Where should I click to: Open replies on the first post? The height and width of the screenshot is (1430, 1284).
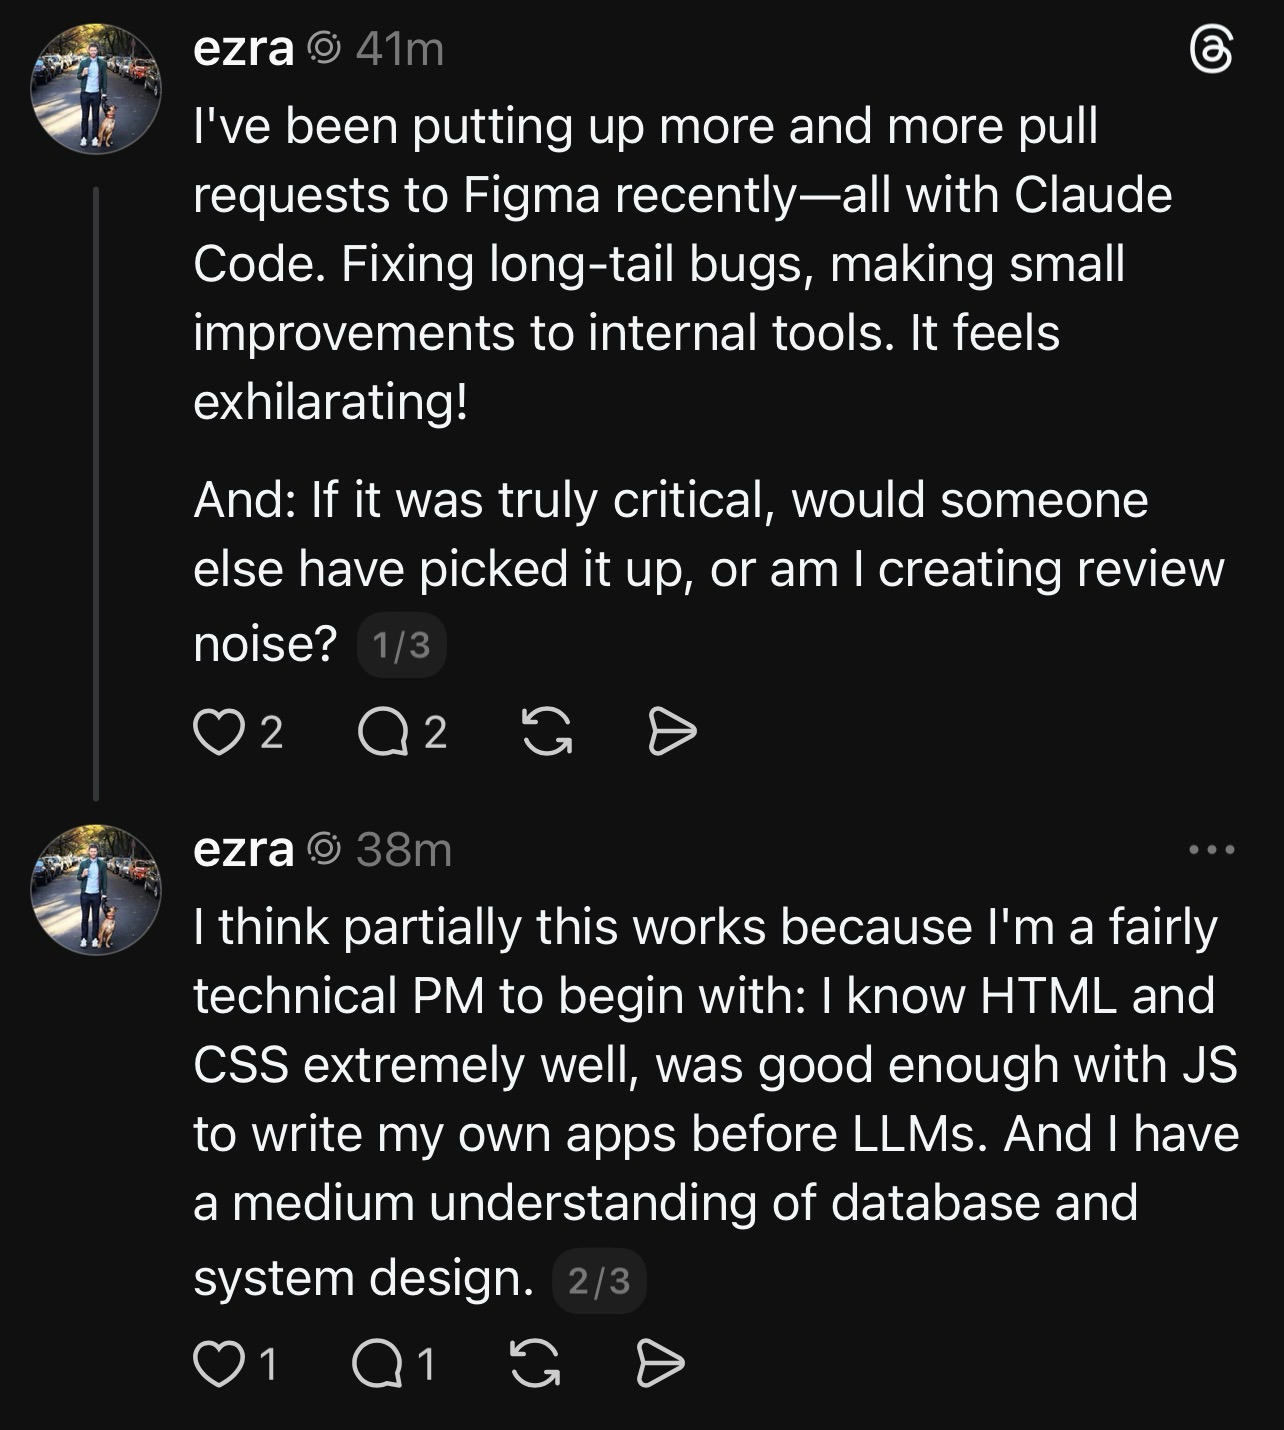pos(383,733)
